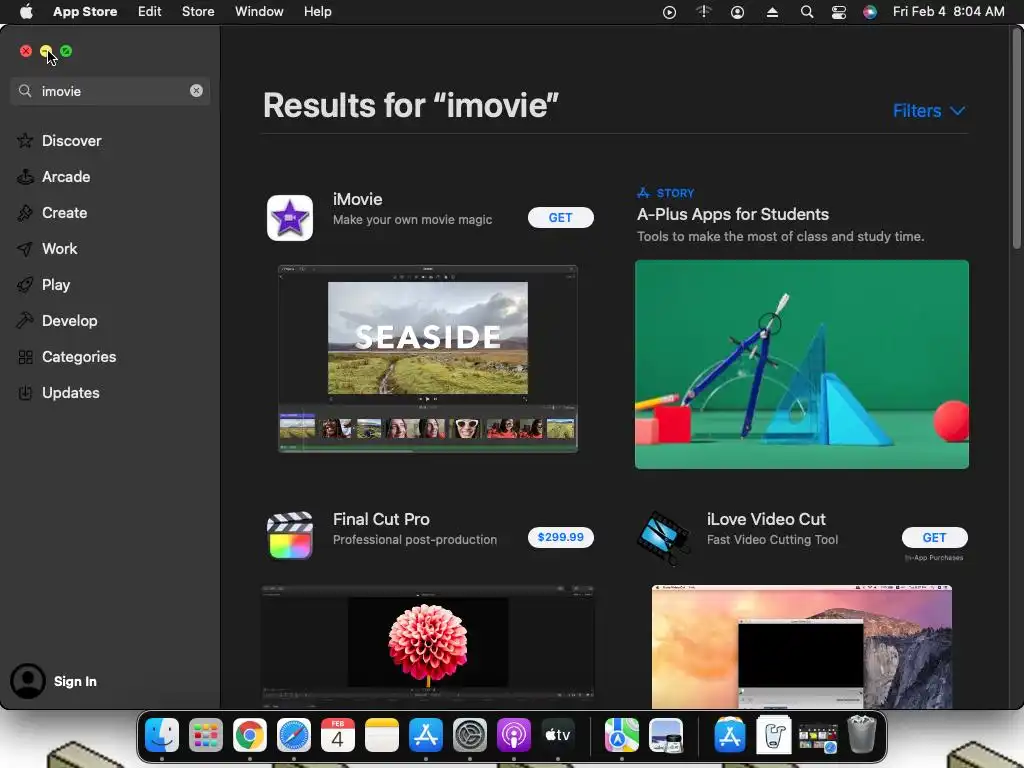Open Finder from the dock
Screen dimensions: 1024x768
pos(161,735)
